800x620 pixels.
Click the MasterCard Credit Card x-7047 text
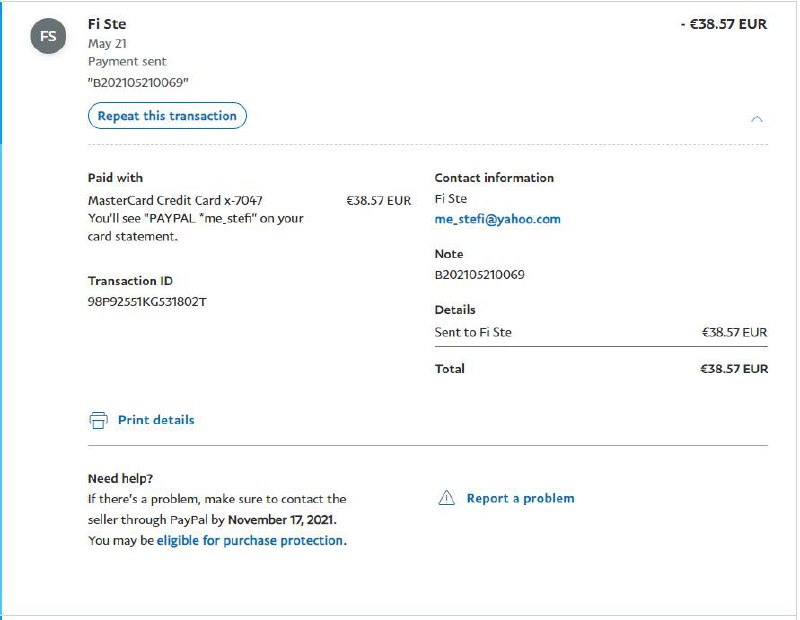[x=175, y=200]
